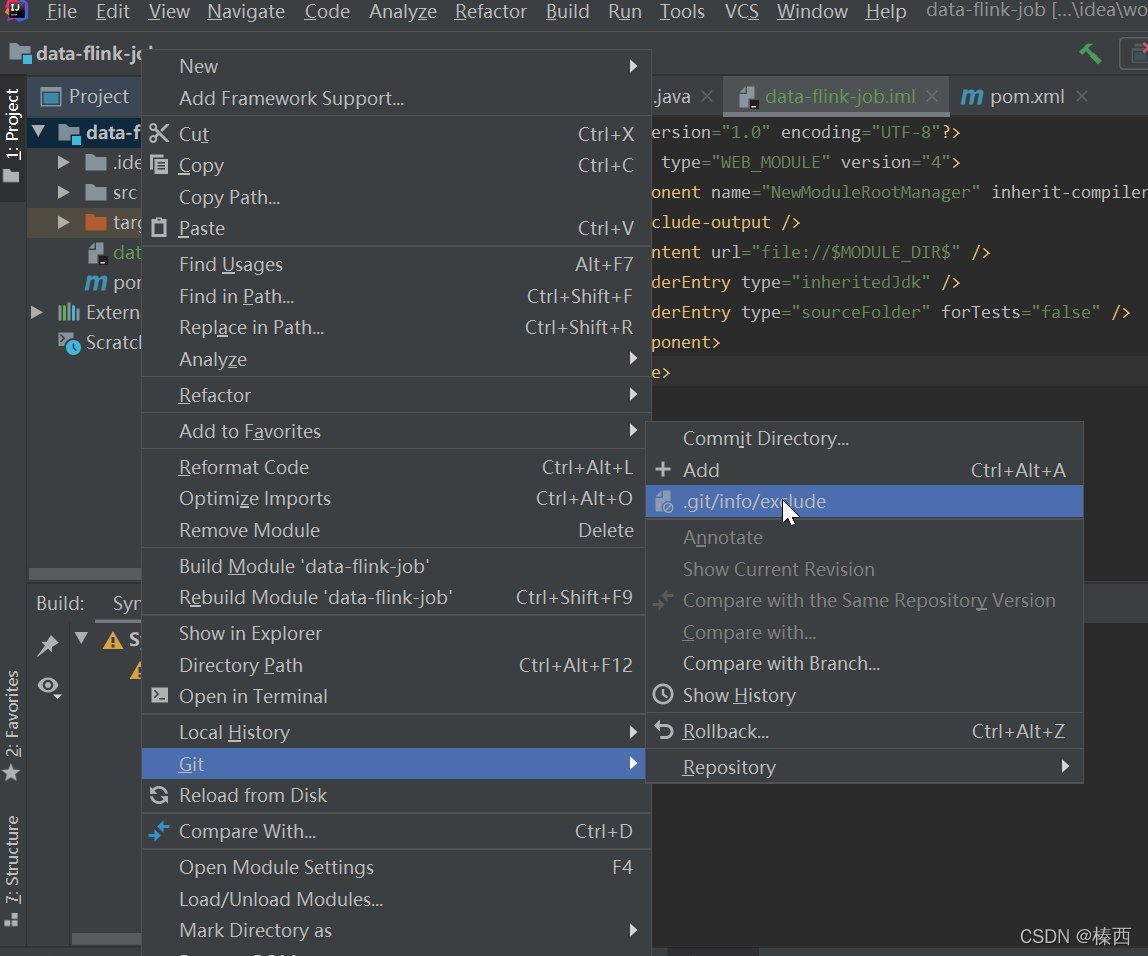Choose Commit Directory... option
Image resolution: width=1148 pixels, height=956 pixels.
point(765,438)
